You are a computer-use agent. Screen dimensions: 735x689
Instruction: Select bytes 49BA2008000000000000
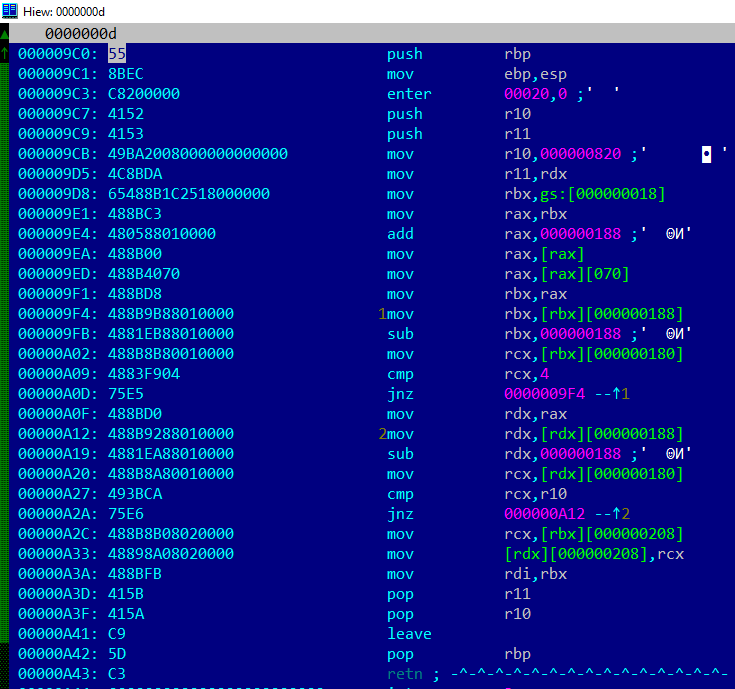(198, 154)
